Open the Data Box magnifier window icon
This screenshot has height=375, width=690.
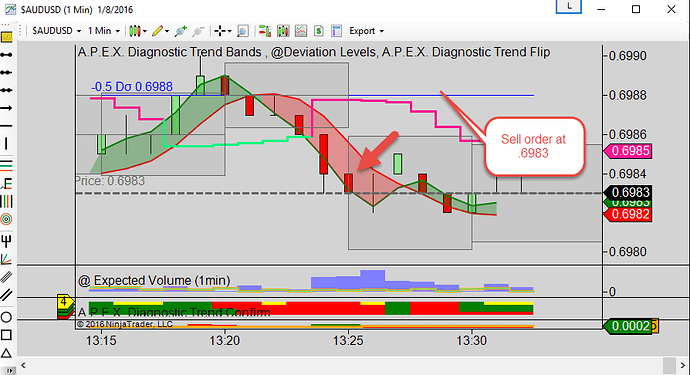[x=243, y=31]
